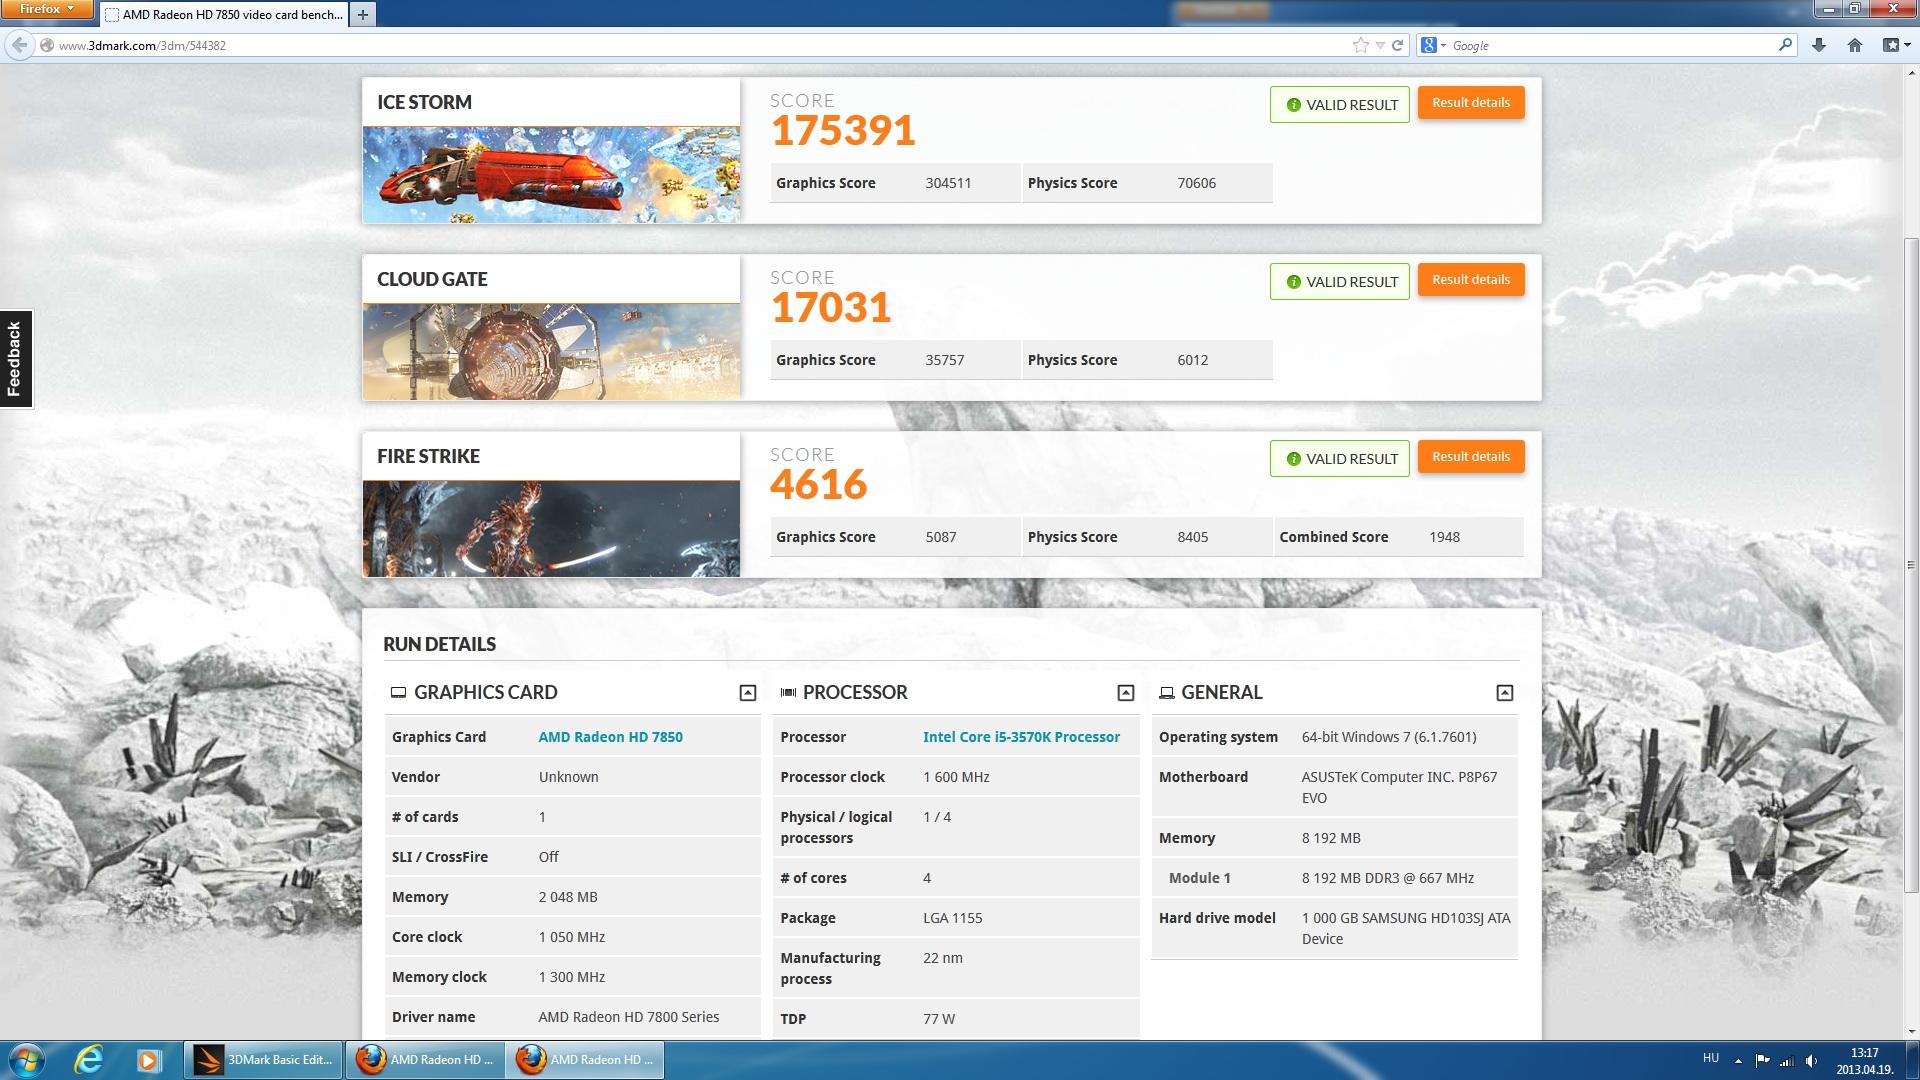Click the Core clock 1 050 MHz value
1920x1080 pixels.
pos(571,937)
